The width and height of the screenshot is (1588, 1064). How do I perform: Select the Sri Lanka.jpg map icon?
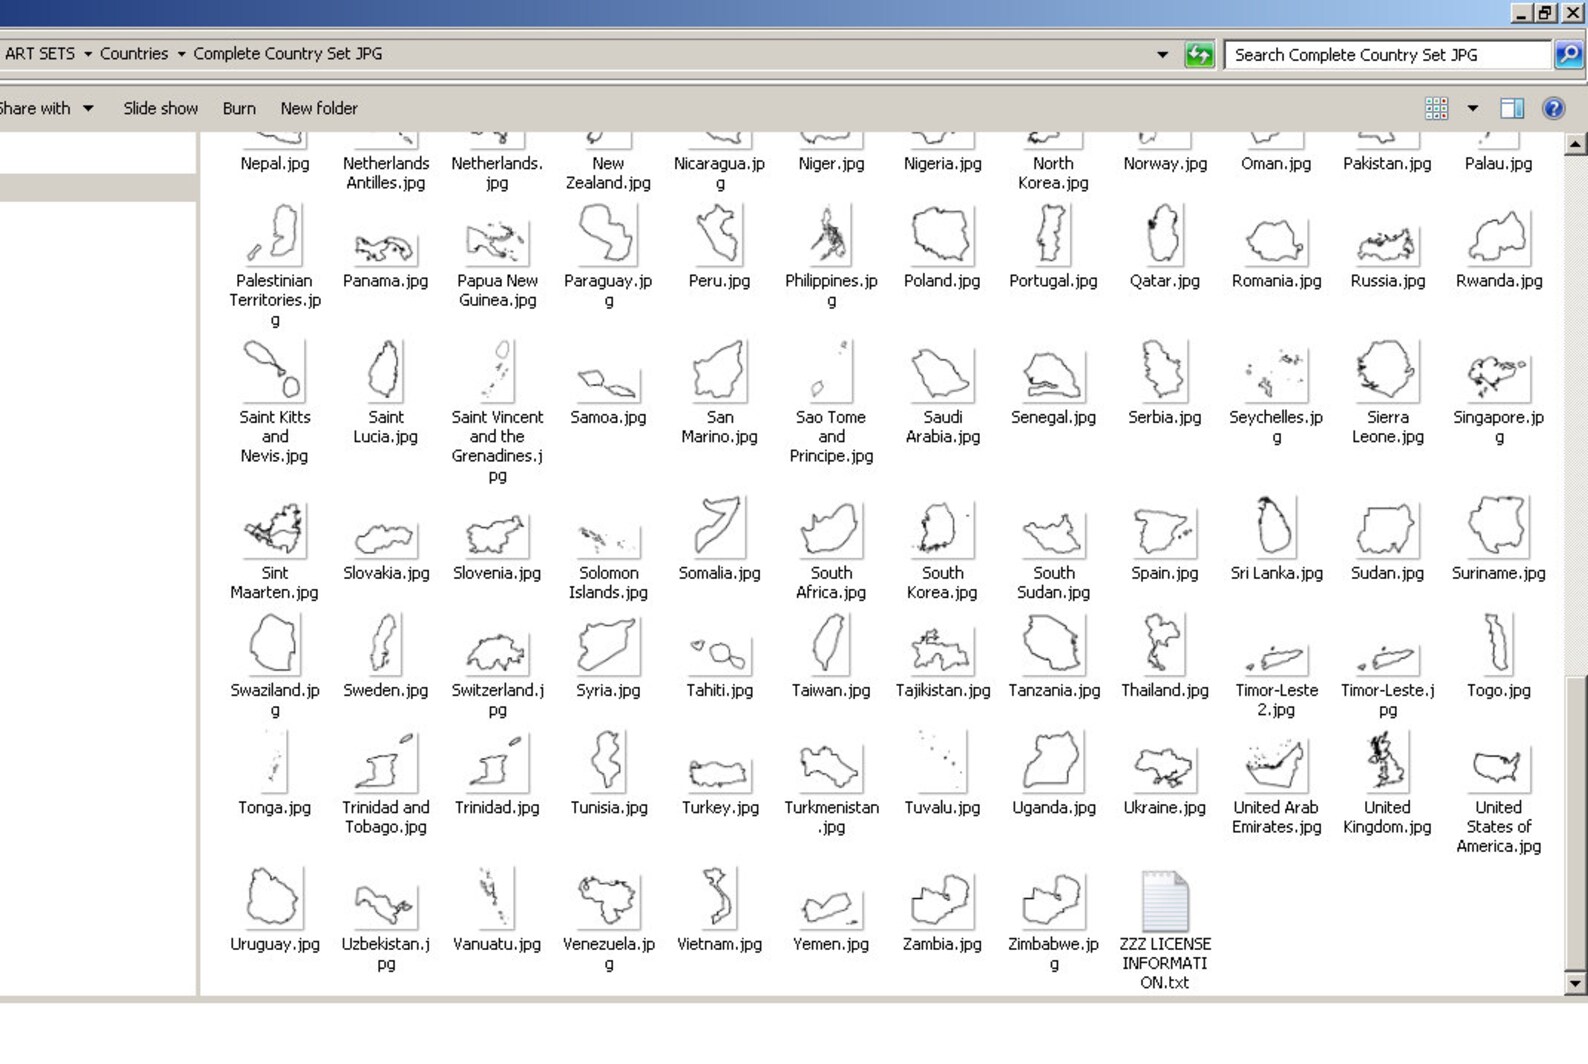1275,527
